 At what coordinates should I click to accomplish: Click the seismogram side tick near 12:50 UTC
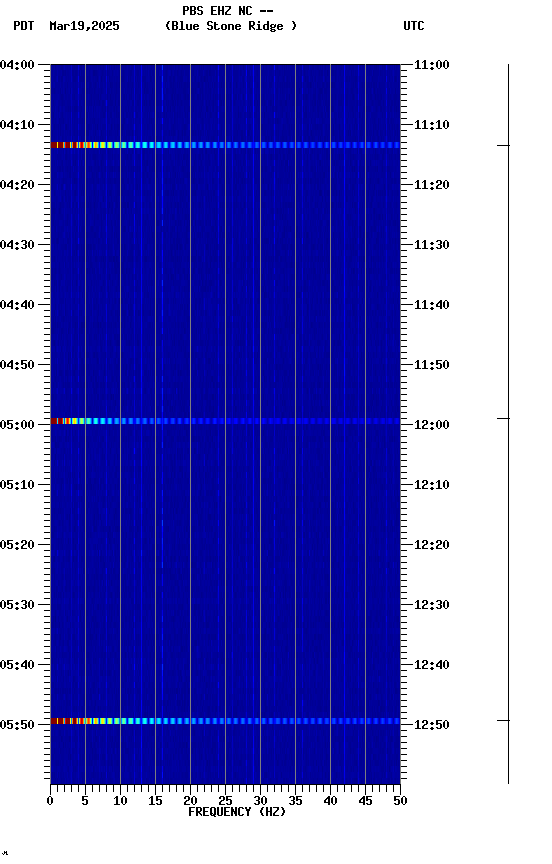click(x=503, y=720)
